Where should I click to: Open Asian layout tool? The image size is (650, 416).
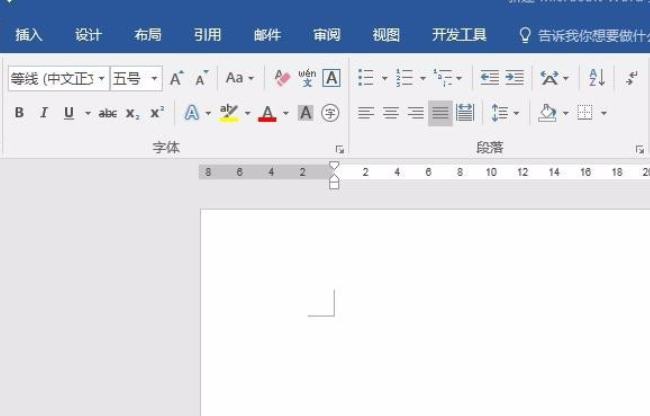tap(550, 78)
